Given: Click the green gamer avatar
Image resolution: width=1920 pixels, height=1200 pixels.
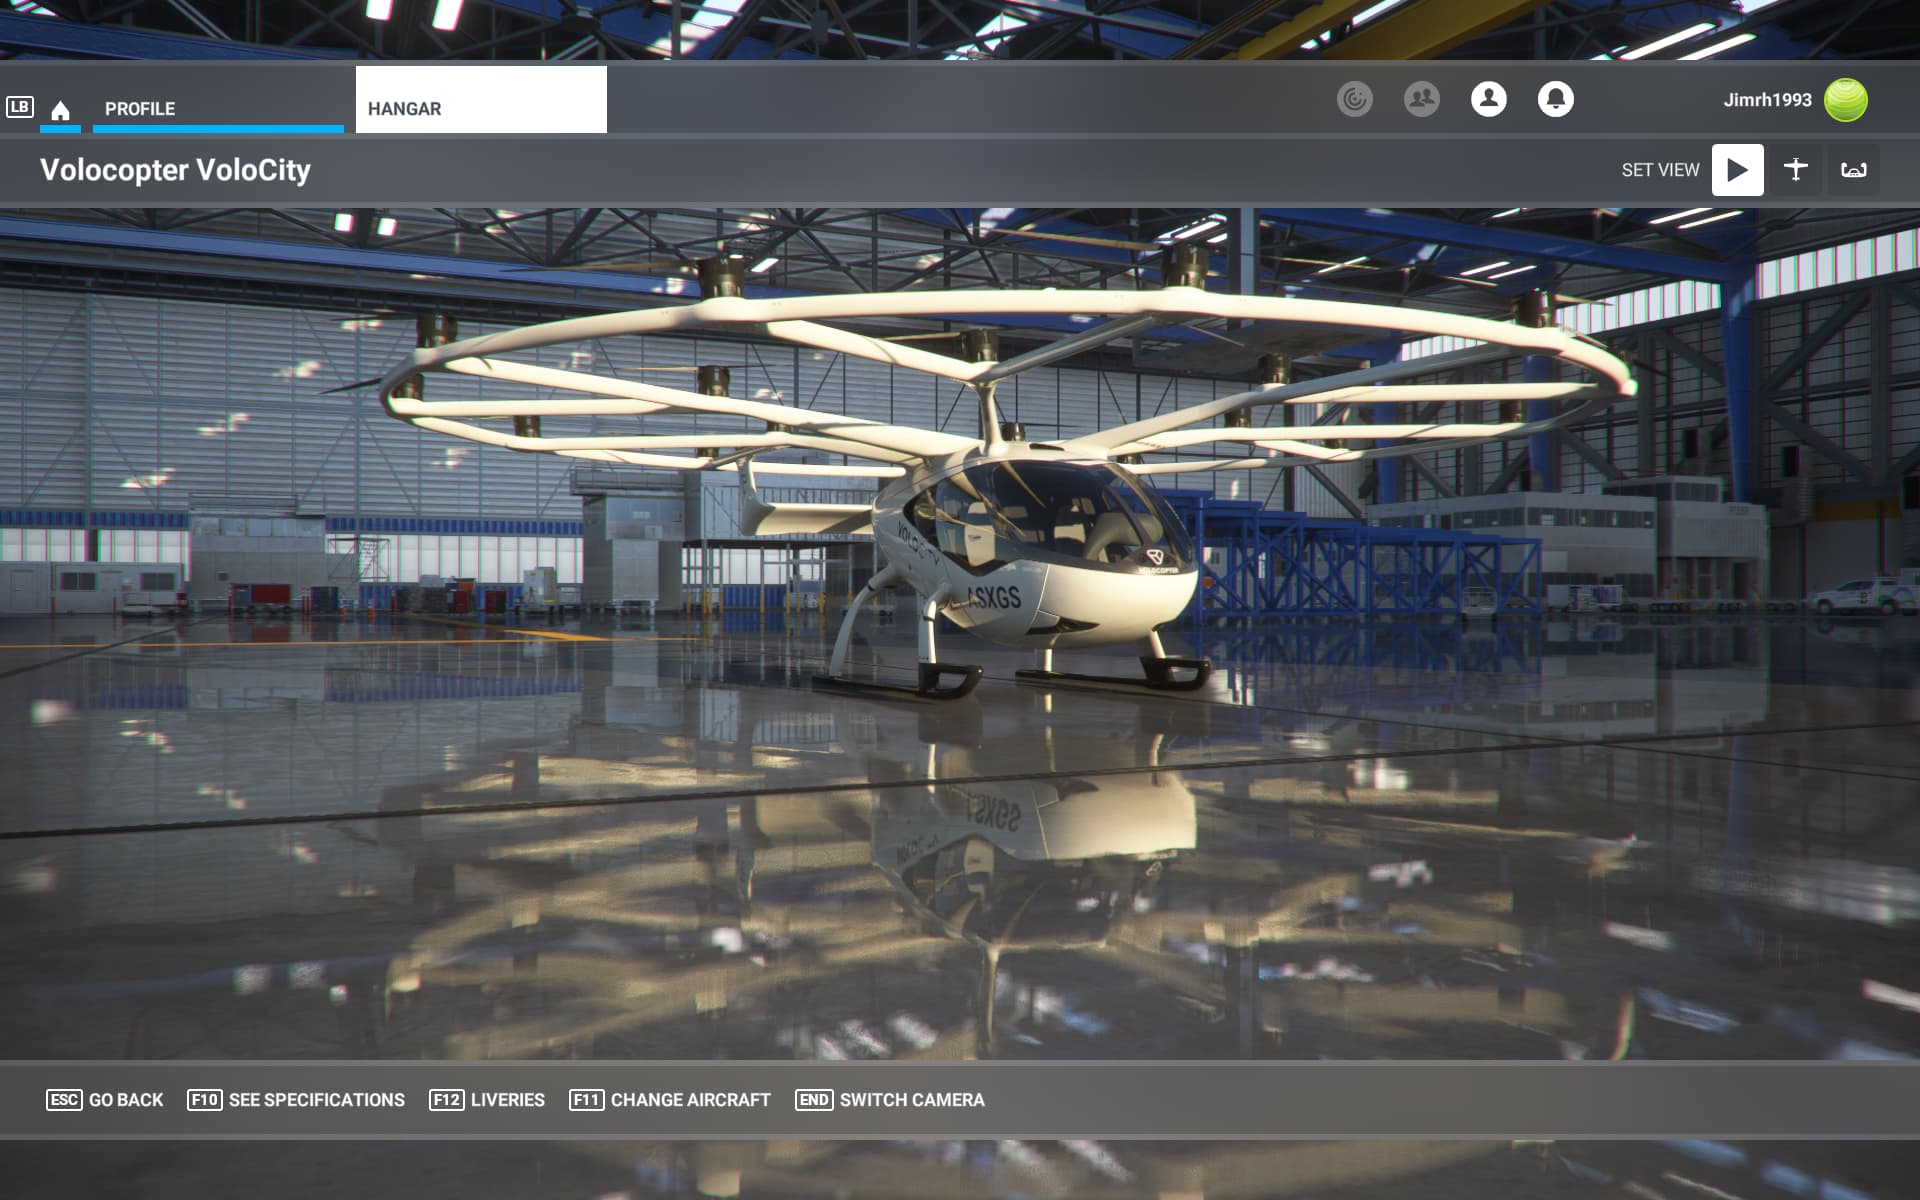Looking at the screenshot, I should pos(1845,100).
